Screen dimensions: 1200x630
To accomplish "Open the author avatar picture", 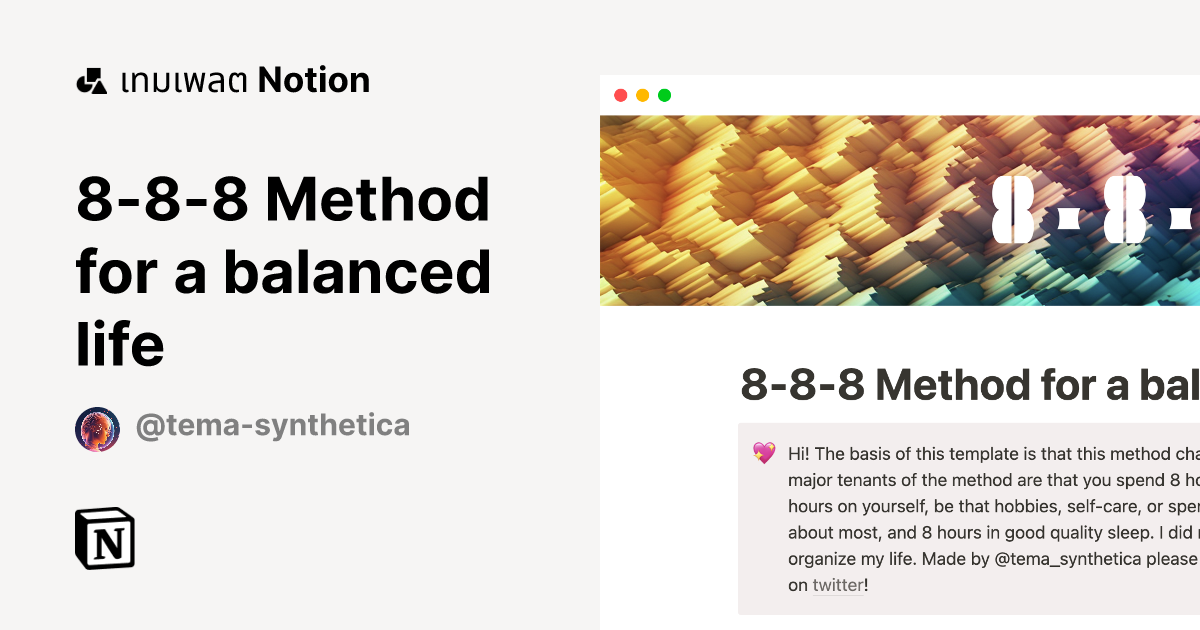I will pyautogui.click(x=97, y=428).
